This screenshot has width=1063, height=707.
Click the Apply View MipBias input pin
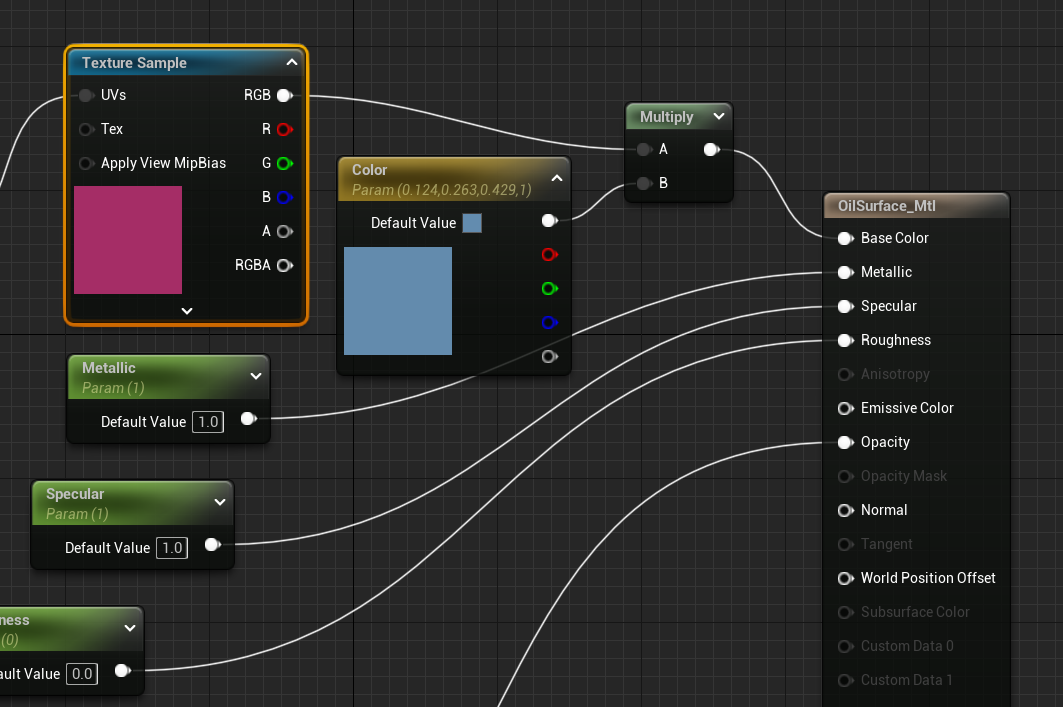click(x=86, y=163)
